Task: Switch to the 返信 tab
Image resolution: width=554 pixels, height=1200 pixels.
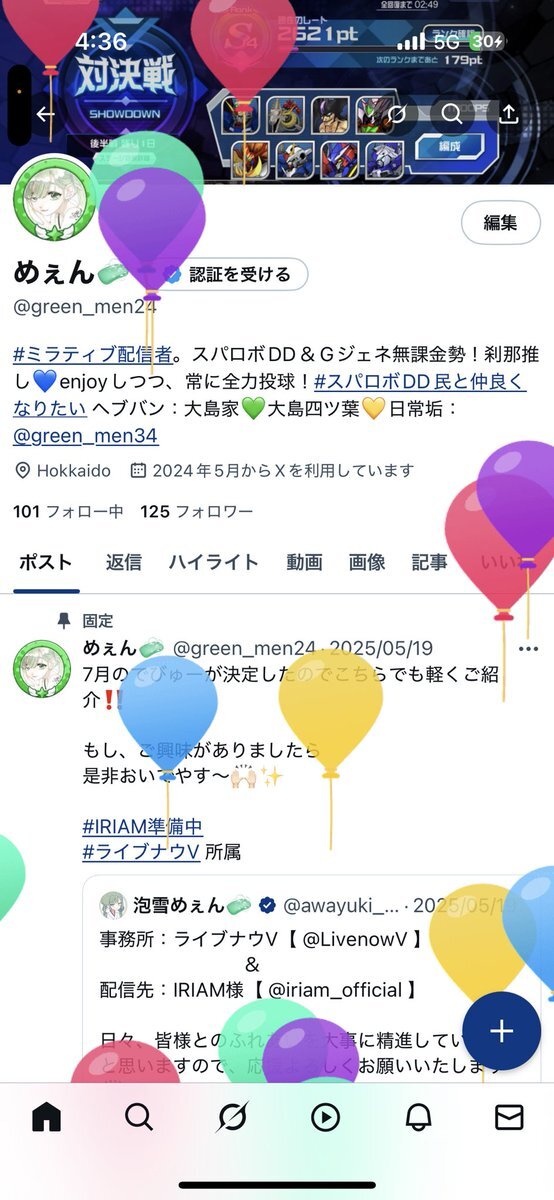Action: pyautogui.click(x=124, y=562)
